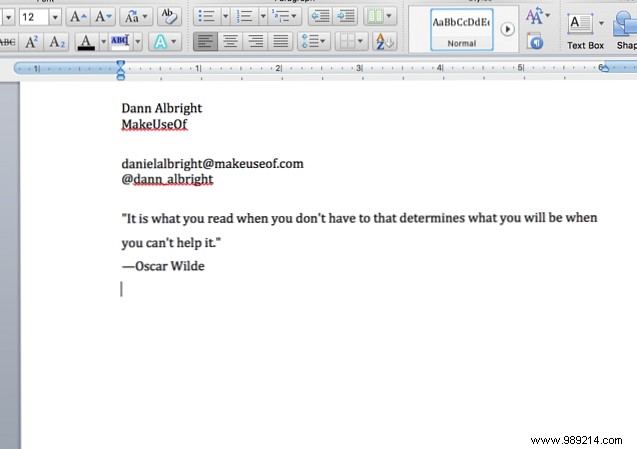The image size is (637, 449).
Task: Insert a Shape
Action: [x=626, y=30]
